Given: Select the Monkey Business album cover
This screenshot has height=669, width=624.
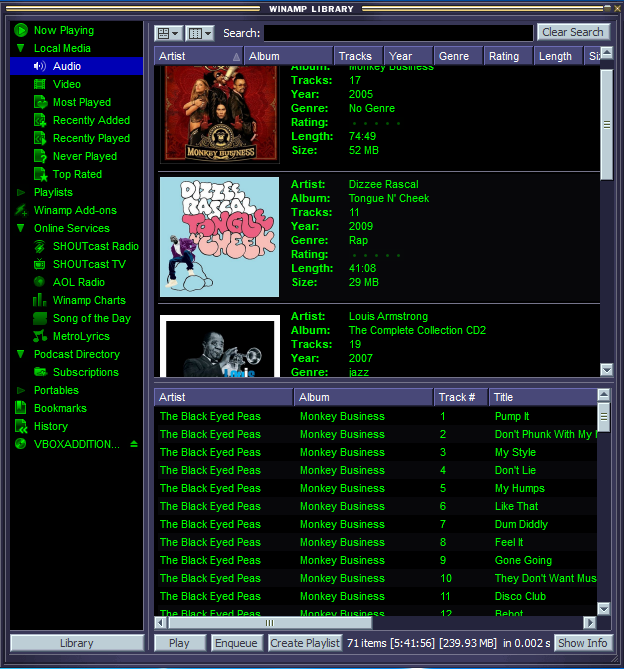Looking at the screenshot, I should tap(220, 113).
